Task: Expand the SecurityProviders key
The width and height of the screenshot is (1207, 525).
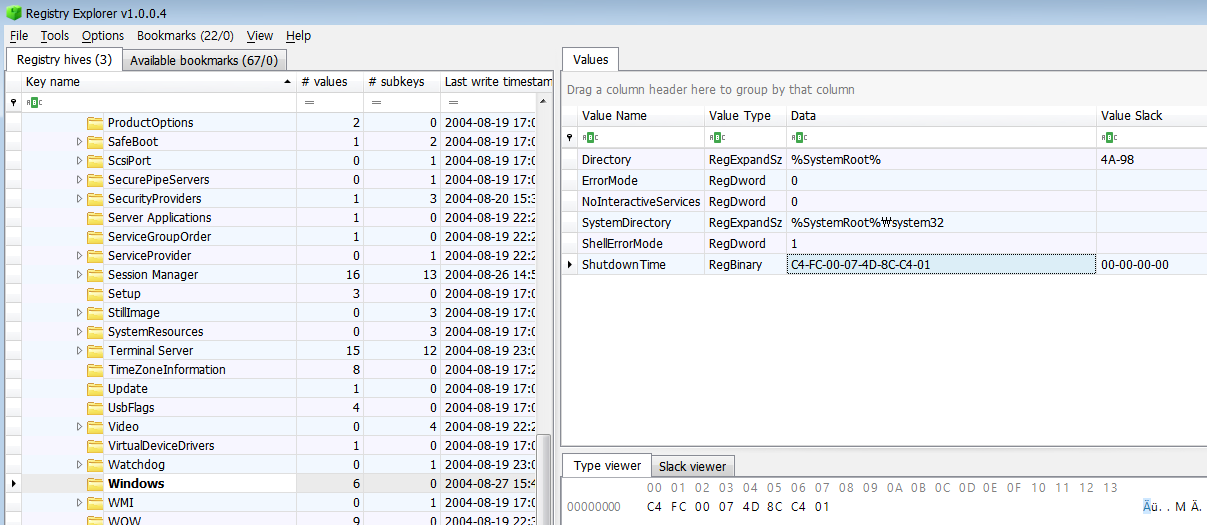Action: click(80, 199)
